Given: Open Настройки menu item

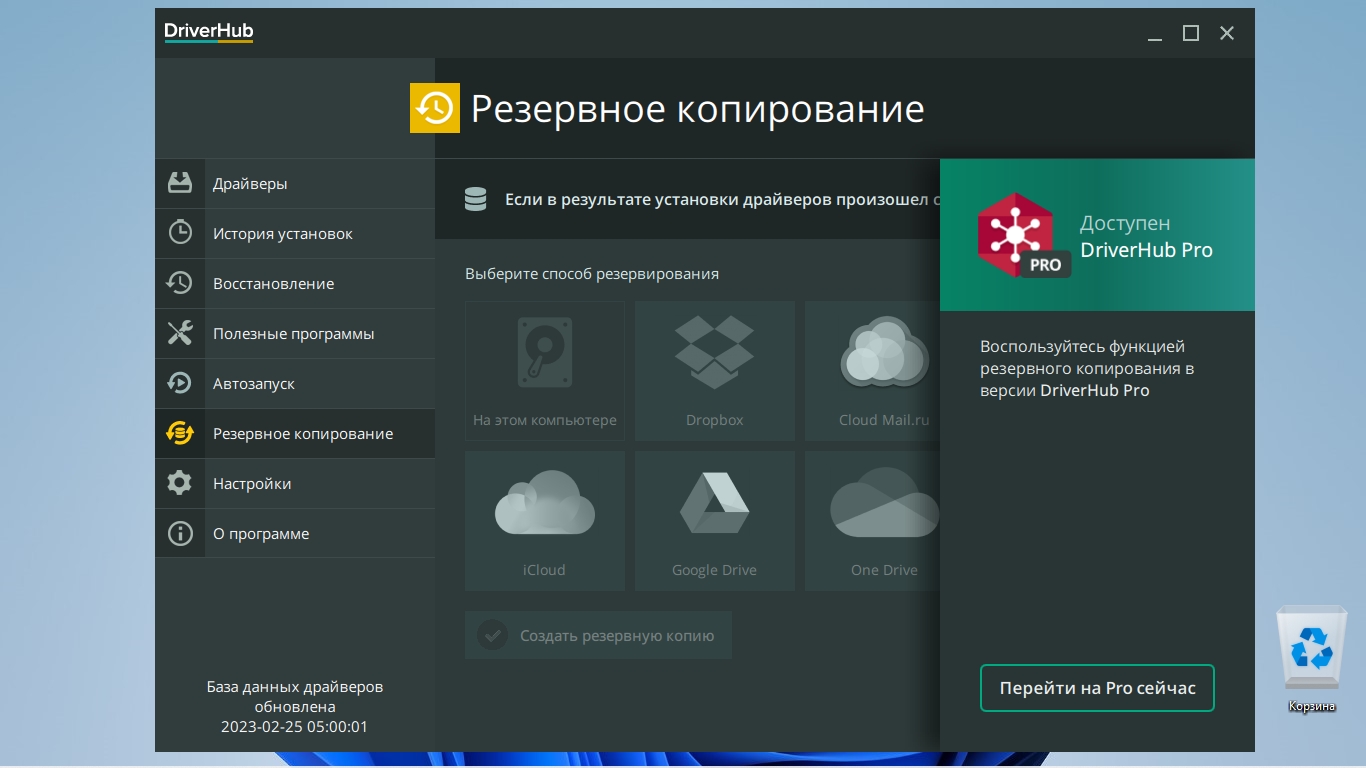Looking at the screenshot, I should (x=295, y=484).
